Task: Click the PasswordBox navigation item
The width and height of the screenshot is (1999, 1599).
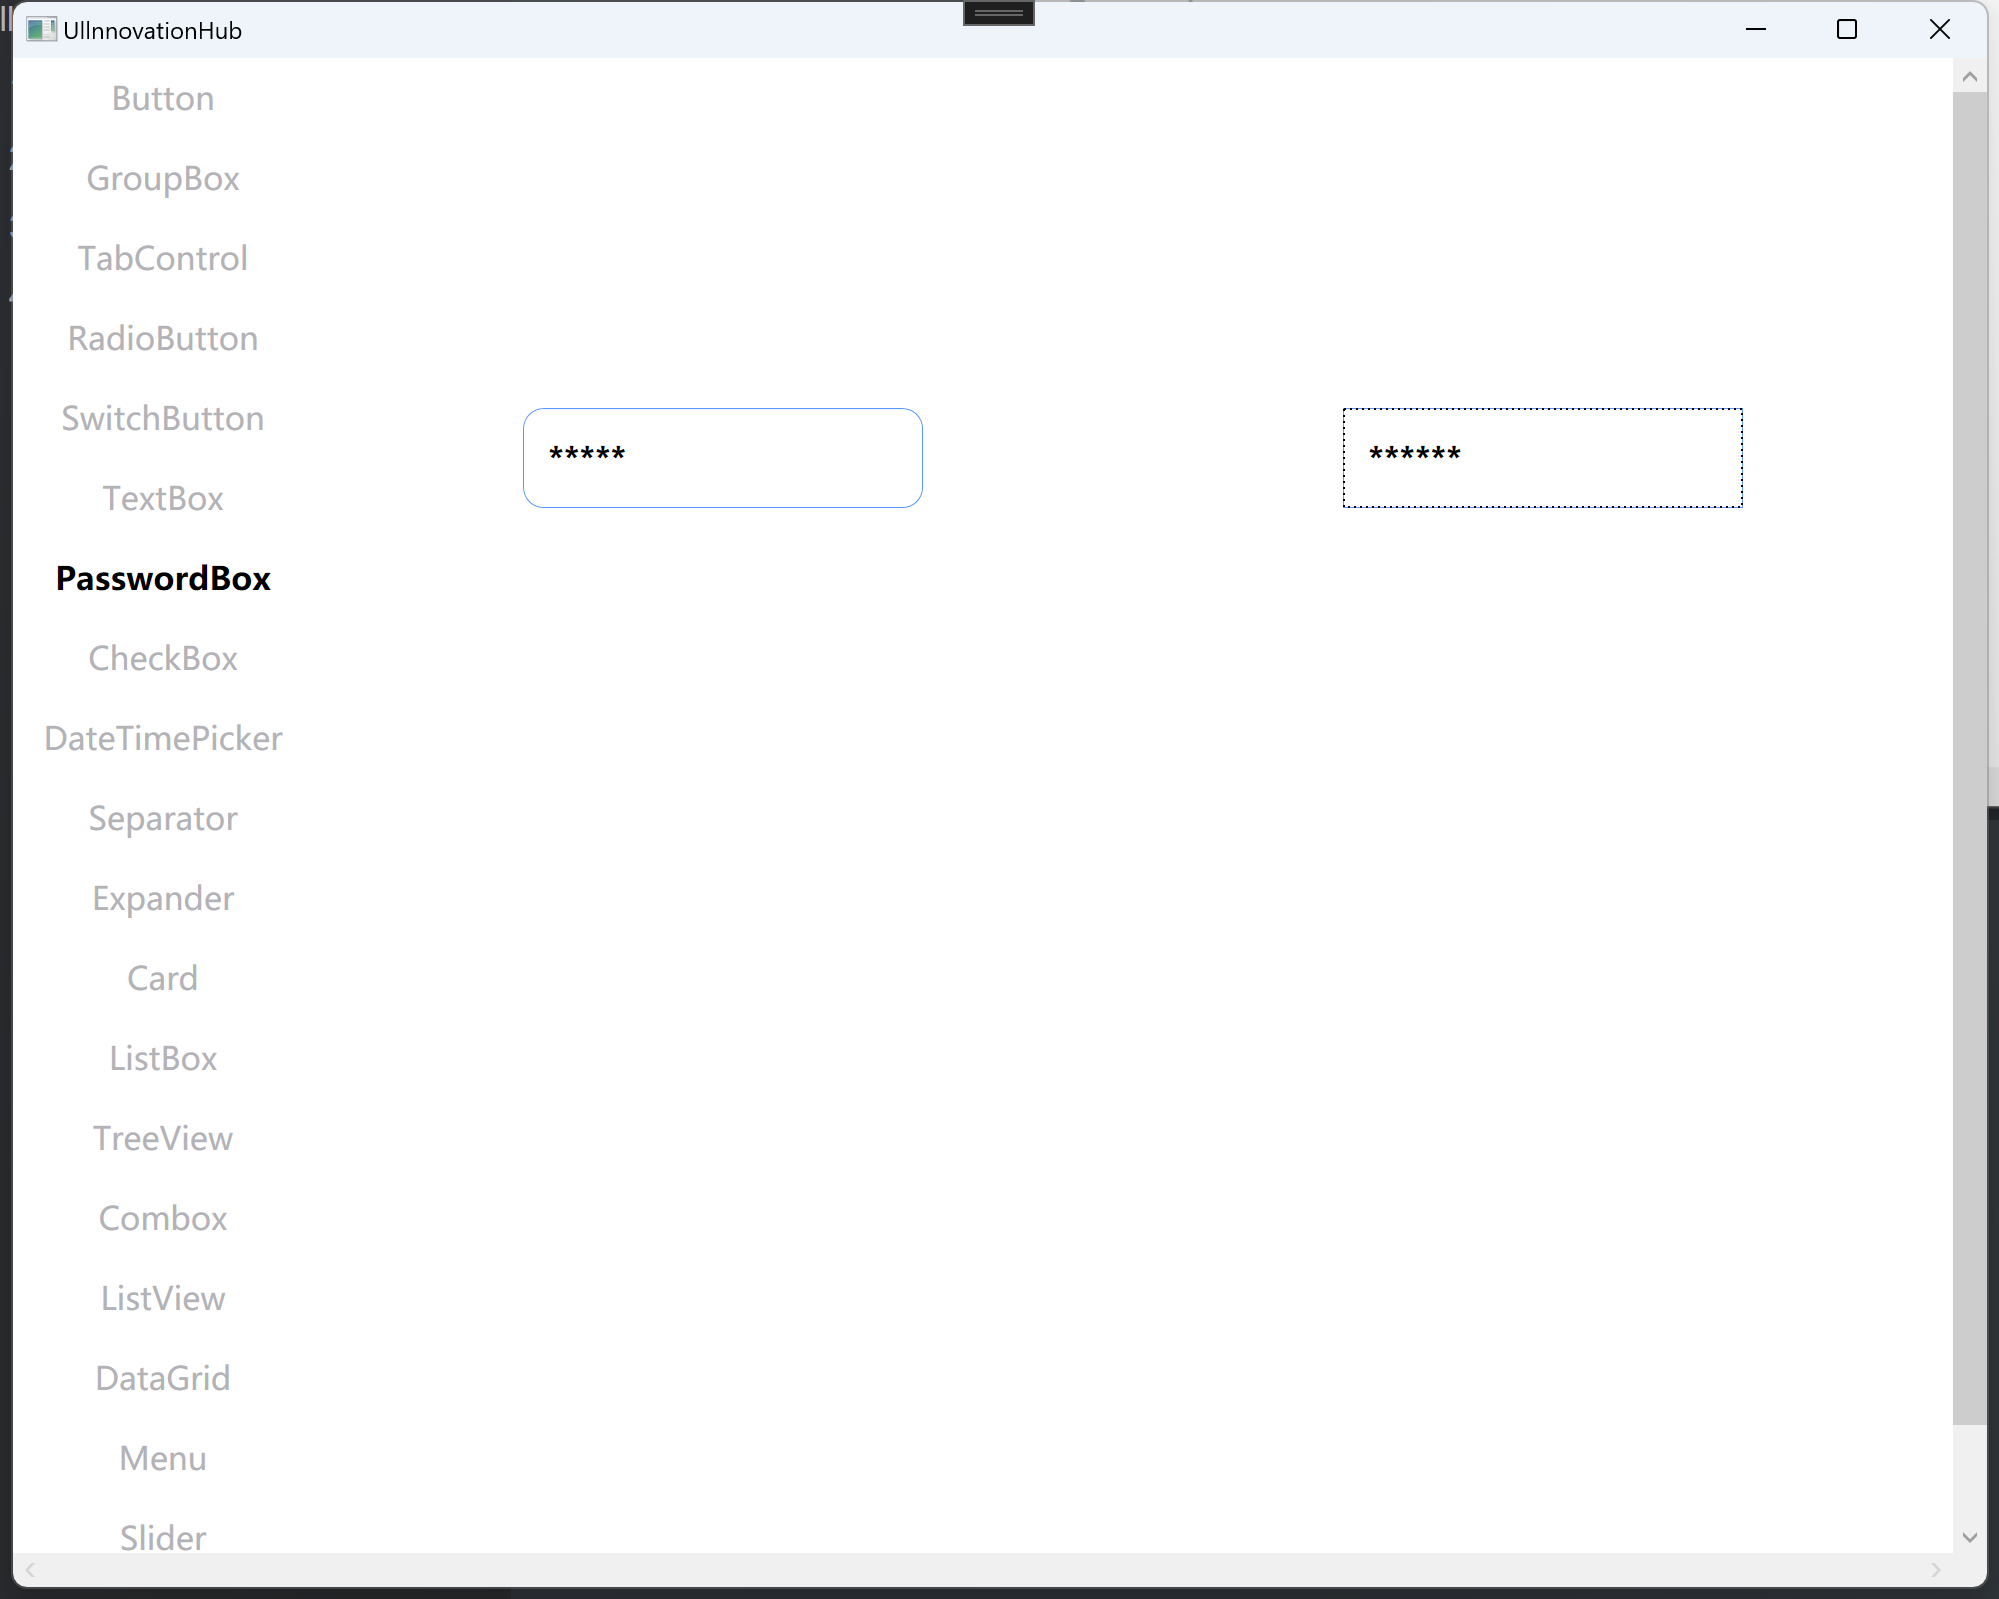Action: (x=163, y=578)
